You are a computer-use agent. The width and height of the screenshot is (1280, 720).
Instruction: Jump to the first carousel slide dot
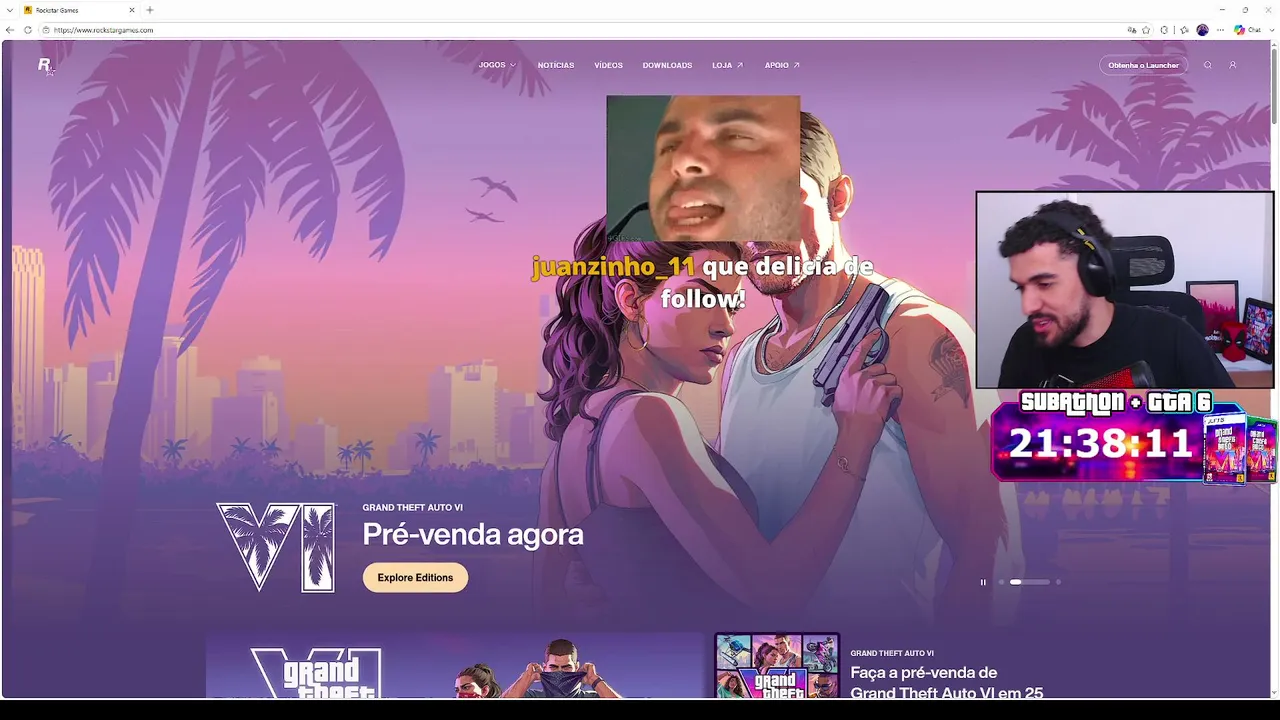point(1001,582)
